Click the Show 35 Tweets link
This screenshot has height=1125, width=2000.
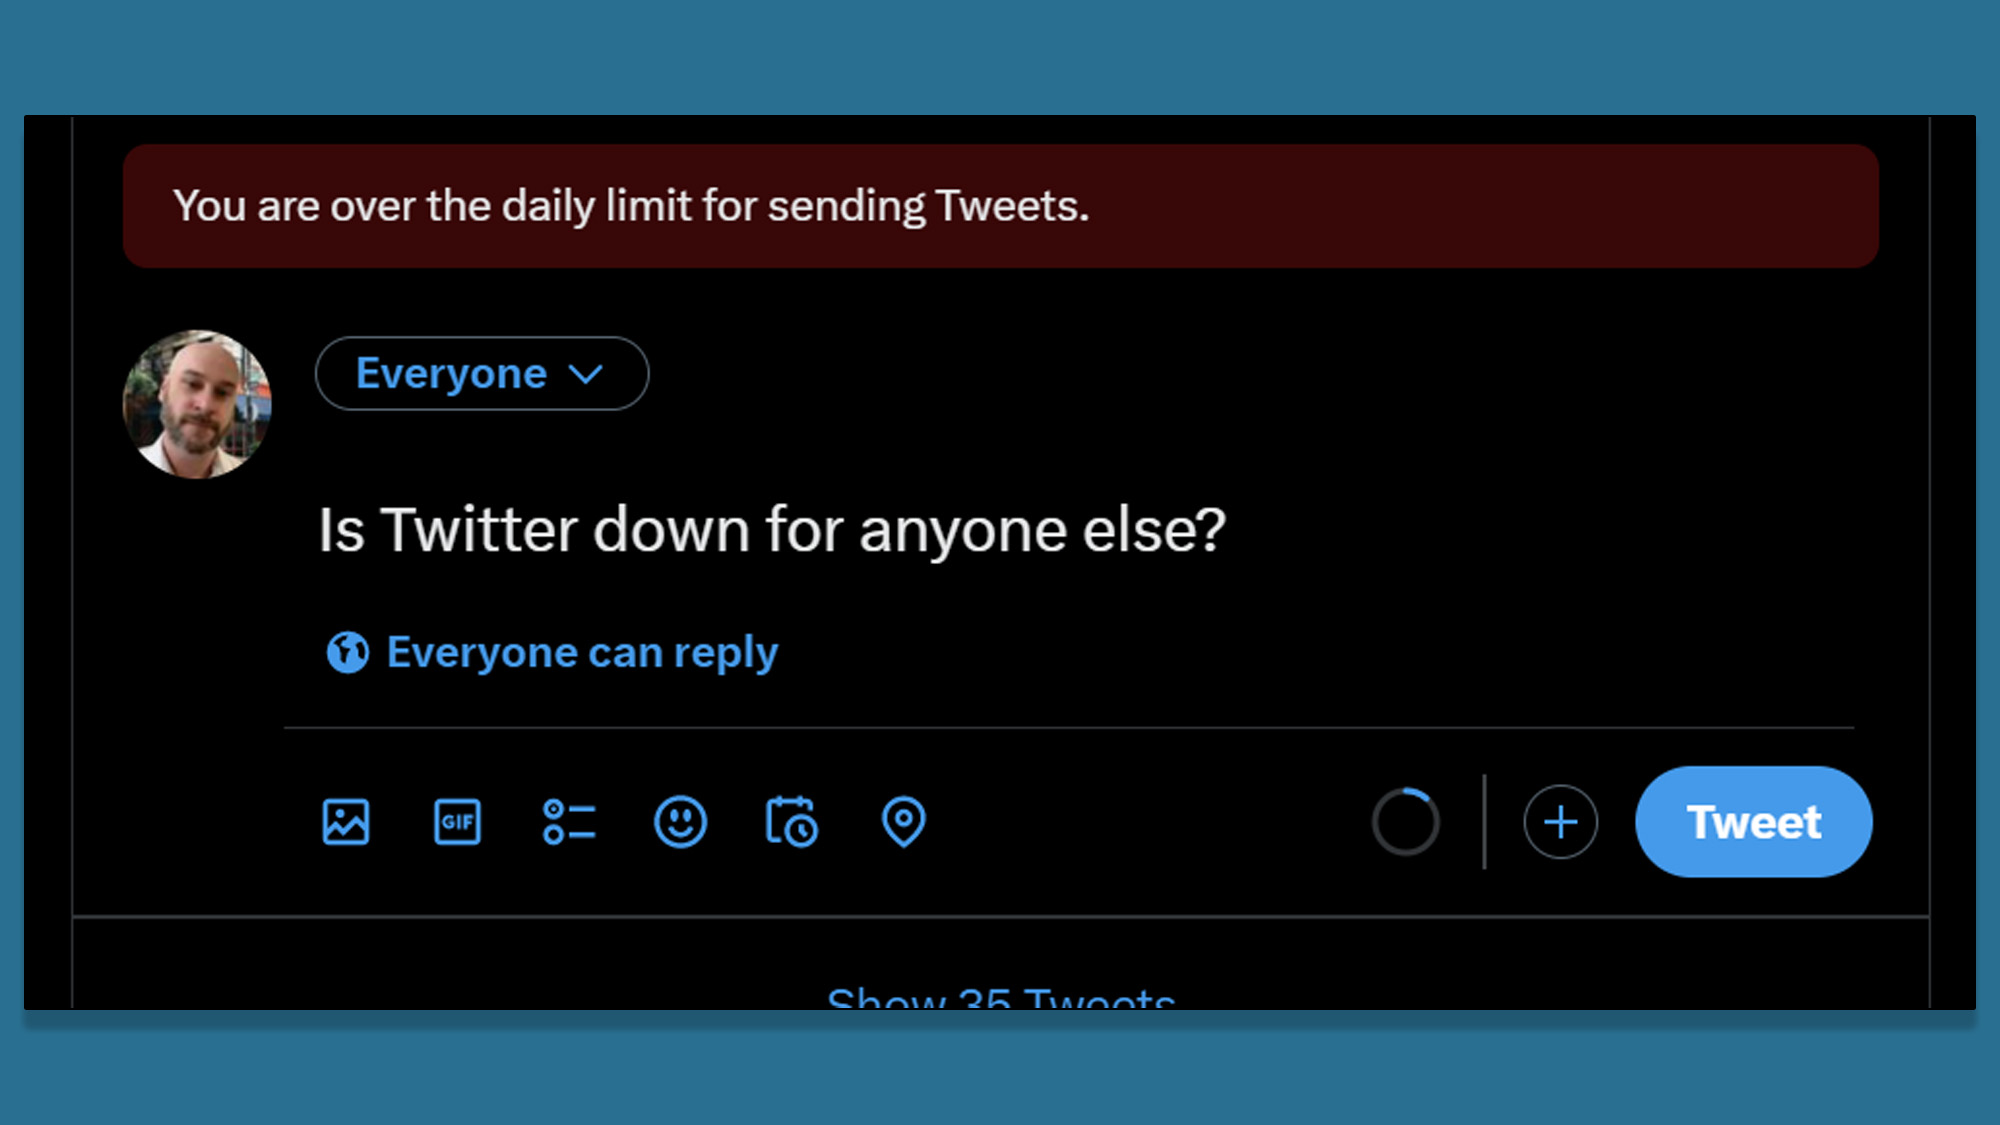pos(1000,1000)
